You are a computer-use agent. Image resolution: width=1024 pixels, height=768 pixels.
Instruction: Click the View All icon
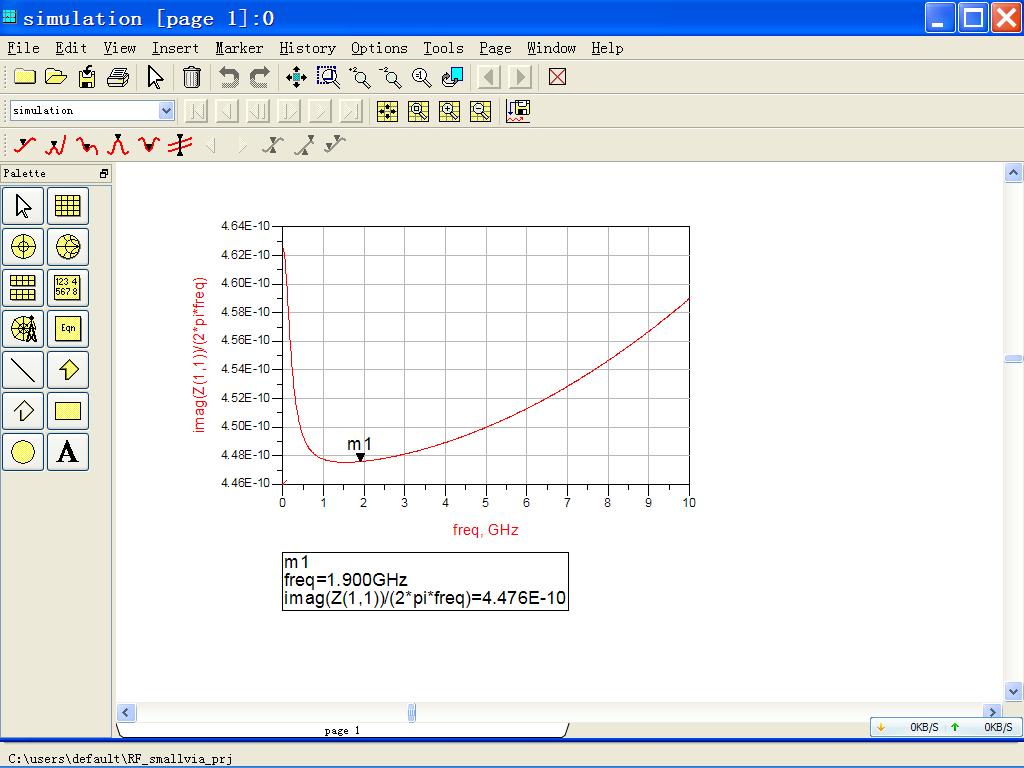coord(296,77)
